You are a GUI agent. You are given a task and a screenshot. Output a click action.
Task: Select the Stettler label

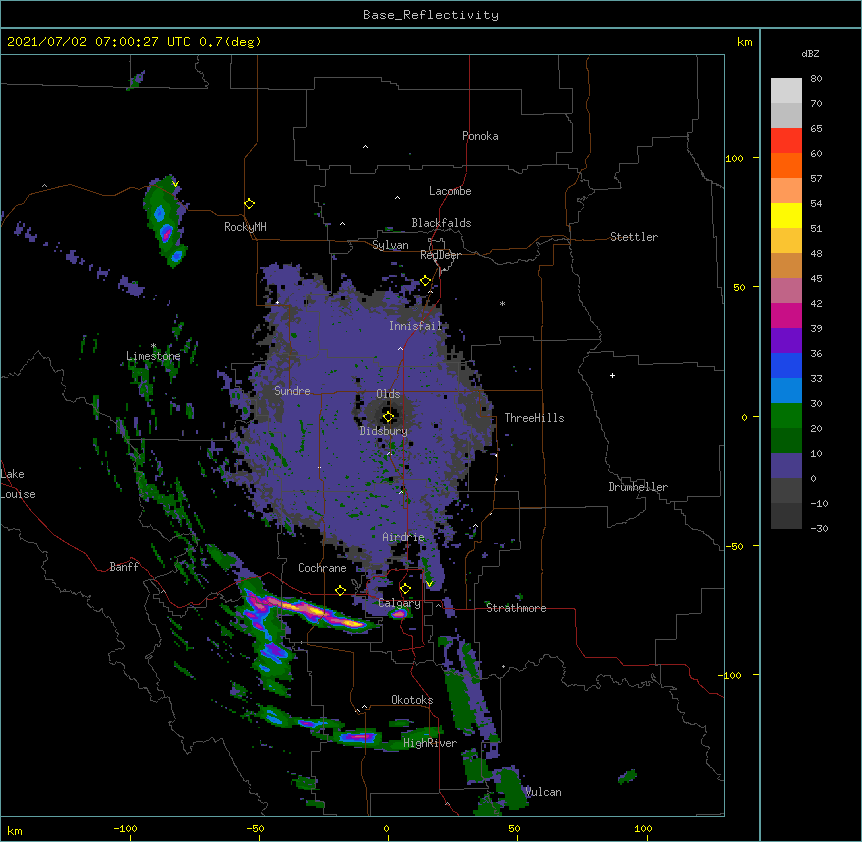634,237
